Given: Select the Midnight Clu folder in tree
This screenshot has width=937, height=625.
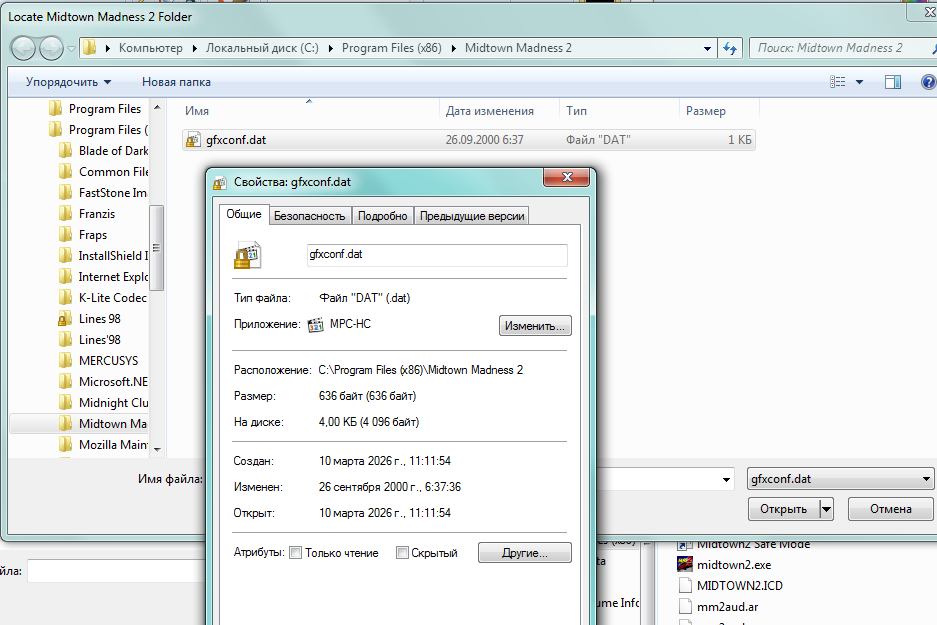Looking at the screenshot, I should point(114,403).
